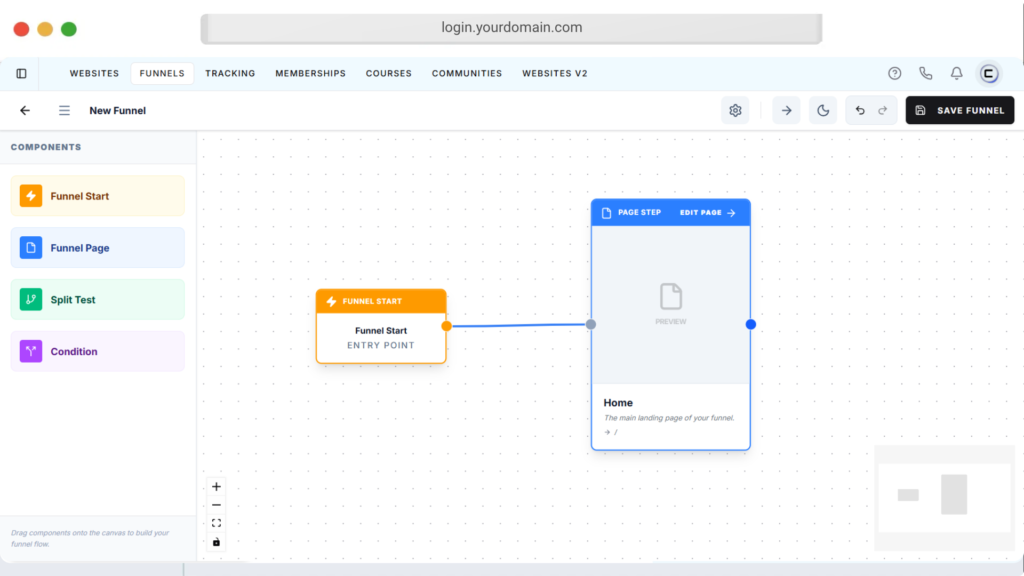
Task: Zoom out on canvas with minus icon
Action: click(x=216, y=505)
